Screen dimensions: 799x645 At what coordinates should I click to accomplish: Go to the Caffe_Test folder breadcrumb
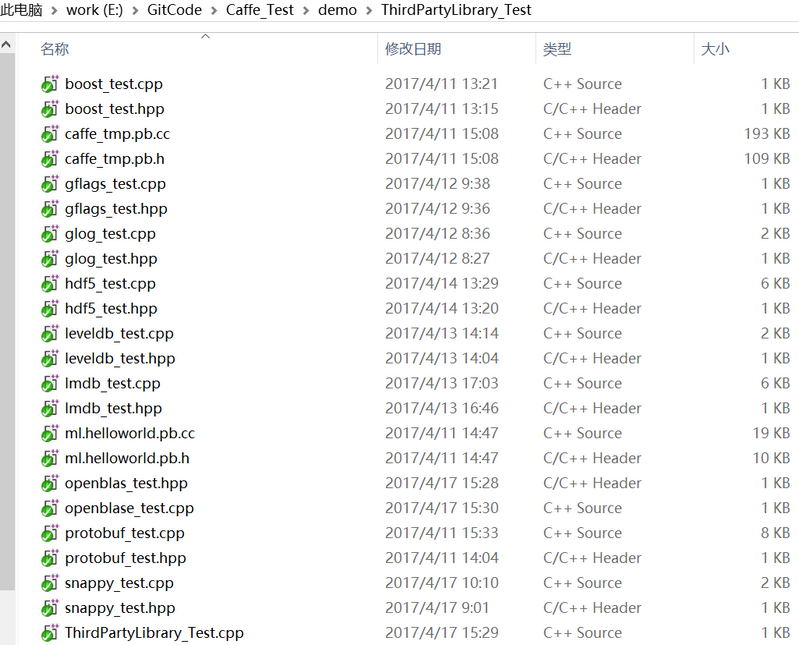(x=260, y=10)
